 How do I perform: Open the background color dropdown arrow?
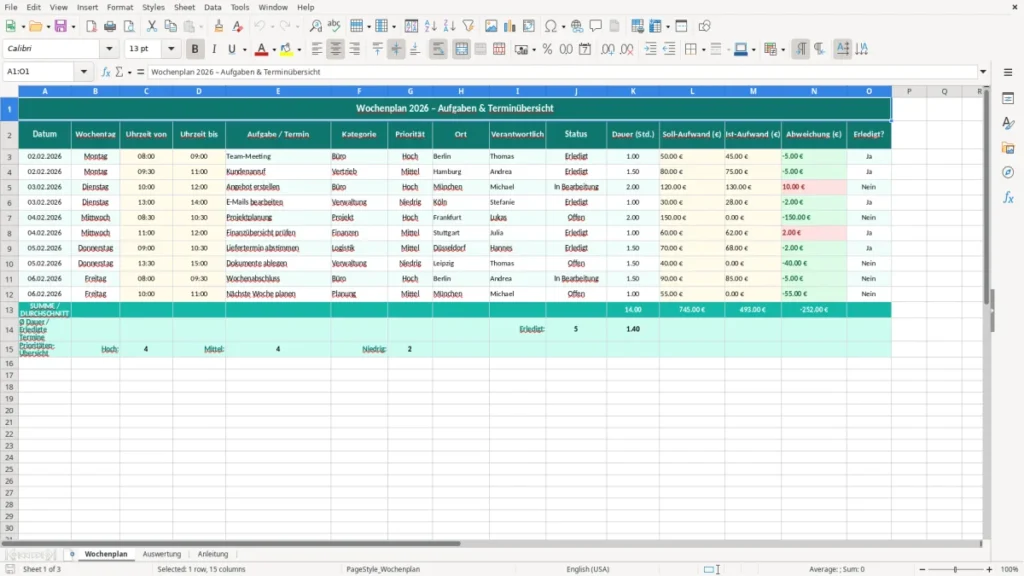[x=299, y=50]
